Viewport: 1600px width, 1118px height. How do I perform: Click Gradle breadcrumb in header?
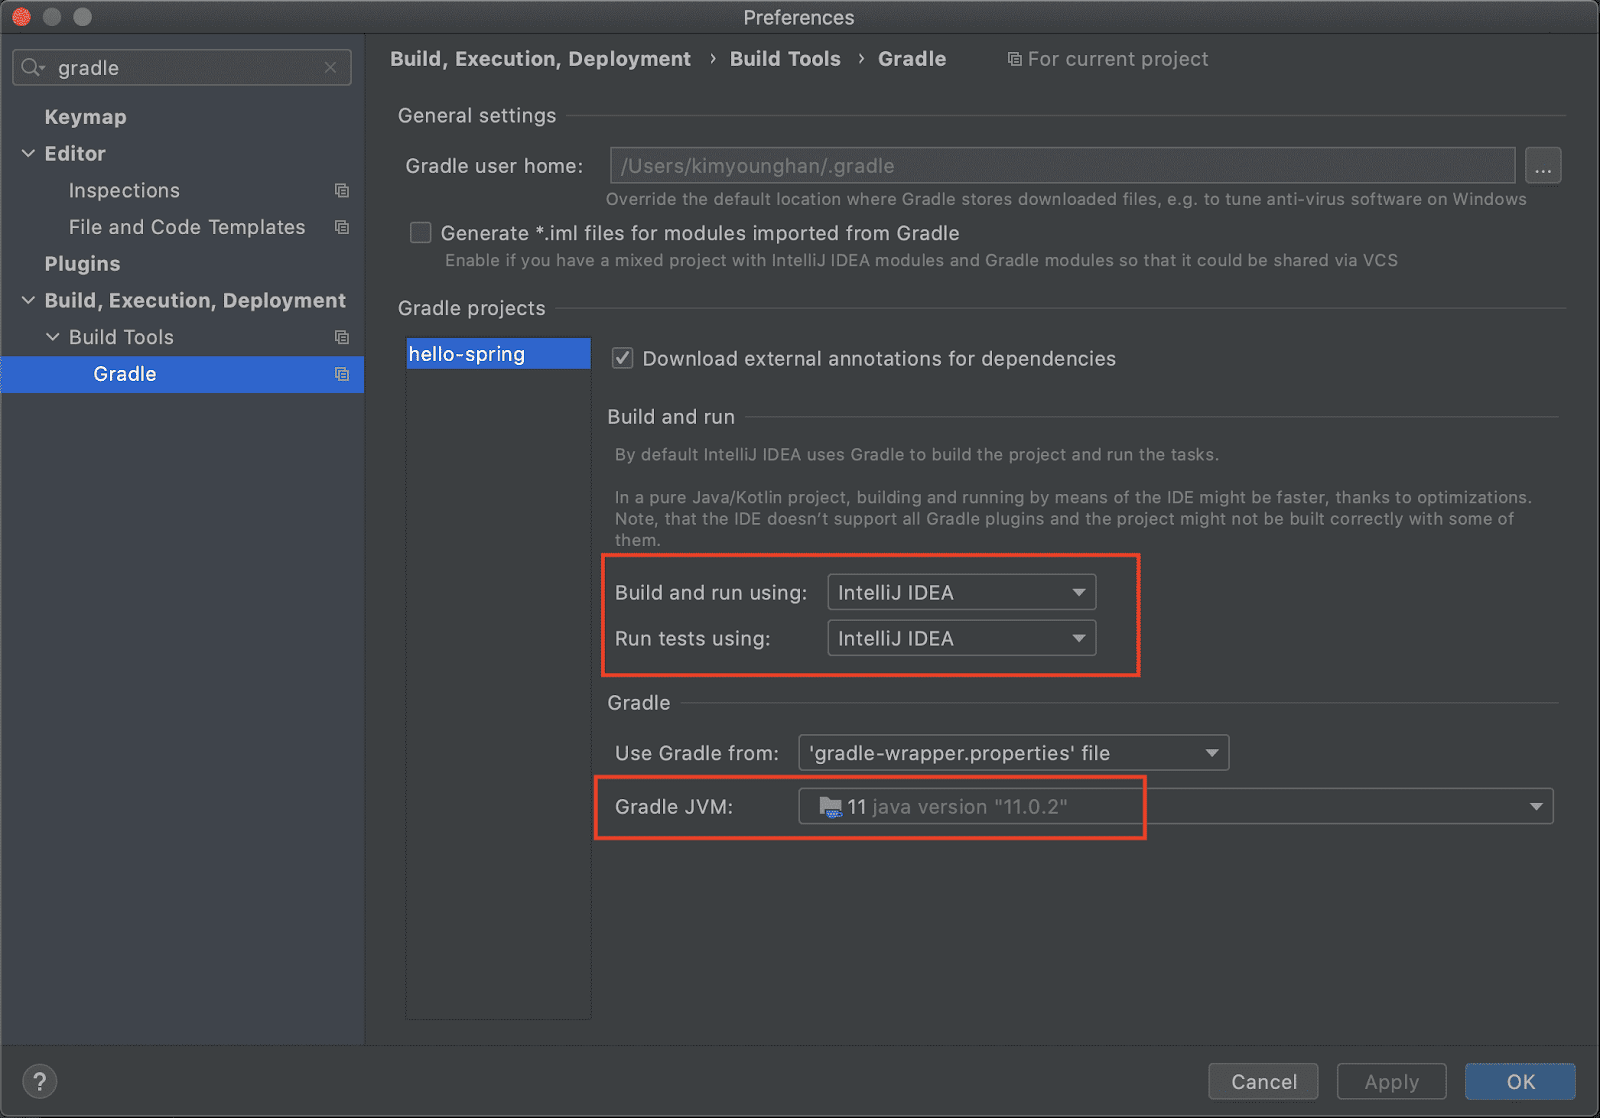(912, 59)
